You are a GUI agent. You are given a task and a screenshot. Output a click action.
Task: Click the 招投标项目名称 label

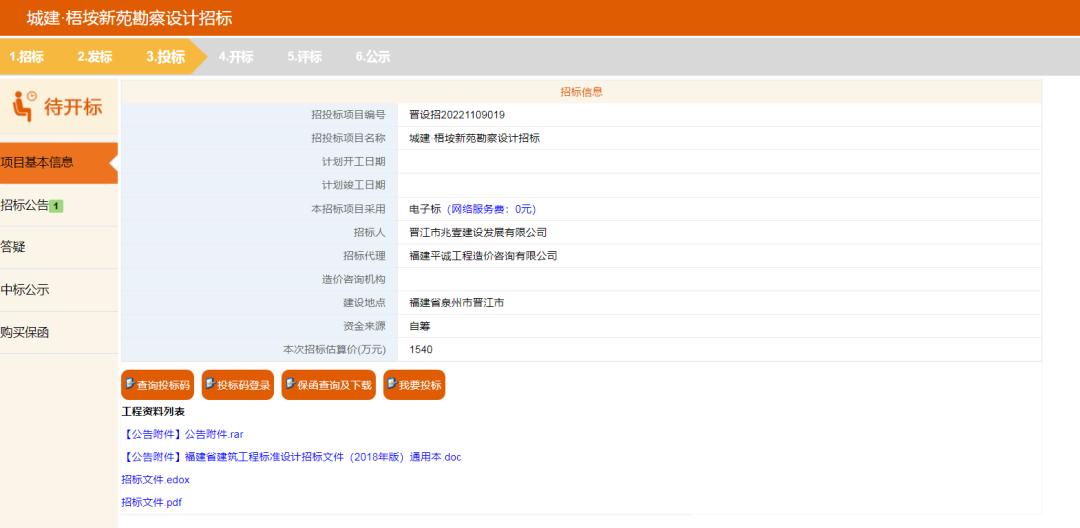point(349,138)
